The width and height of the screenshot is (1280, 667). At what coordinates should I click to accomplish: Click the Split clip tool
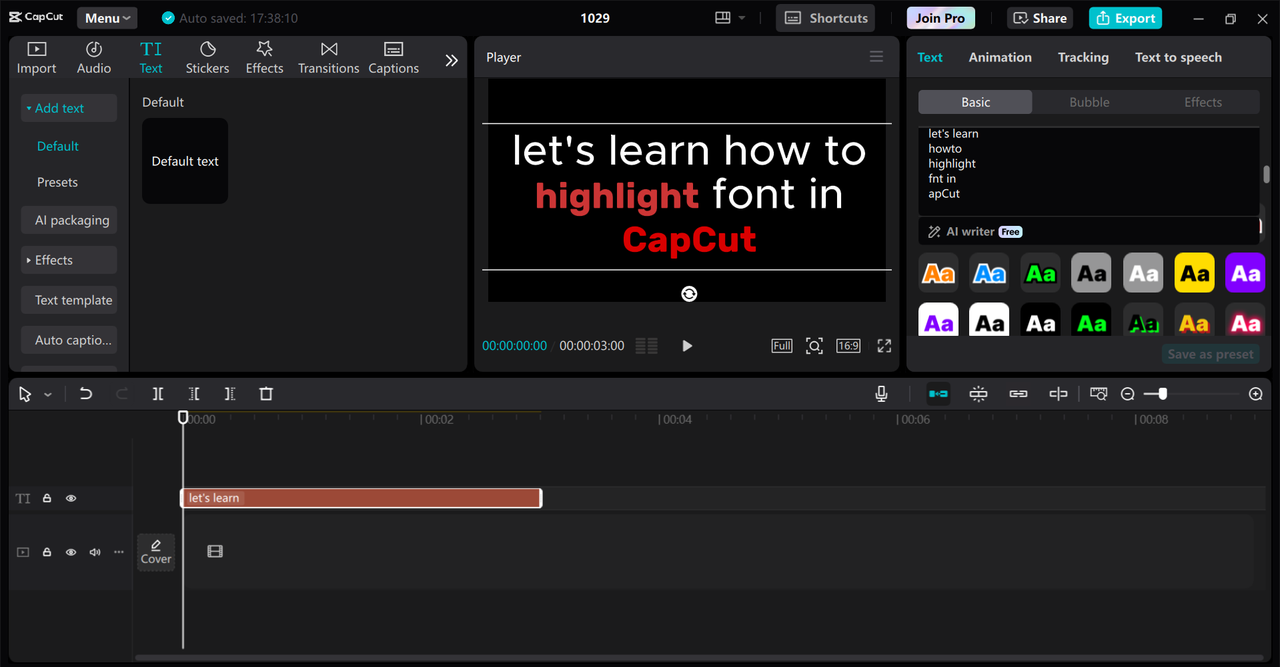158,394
